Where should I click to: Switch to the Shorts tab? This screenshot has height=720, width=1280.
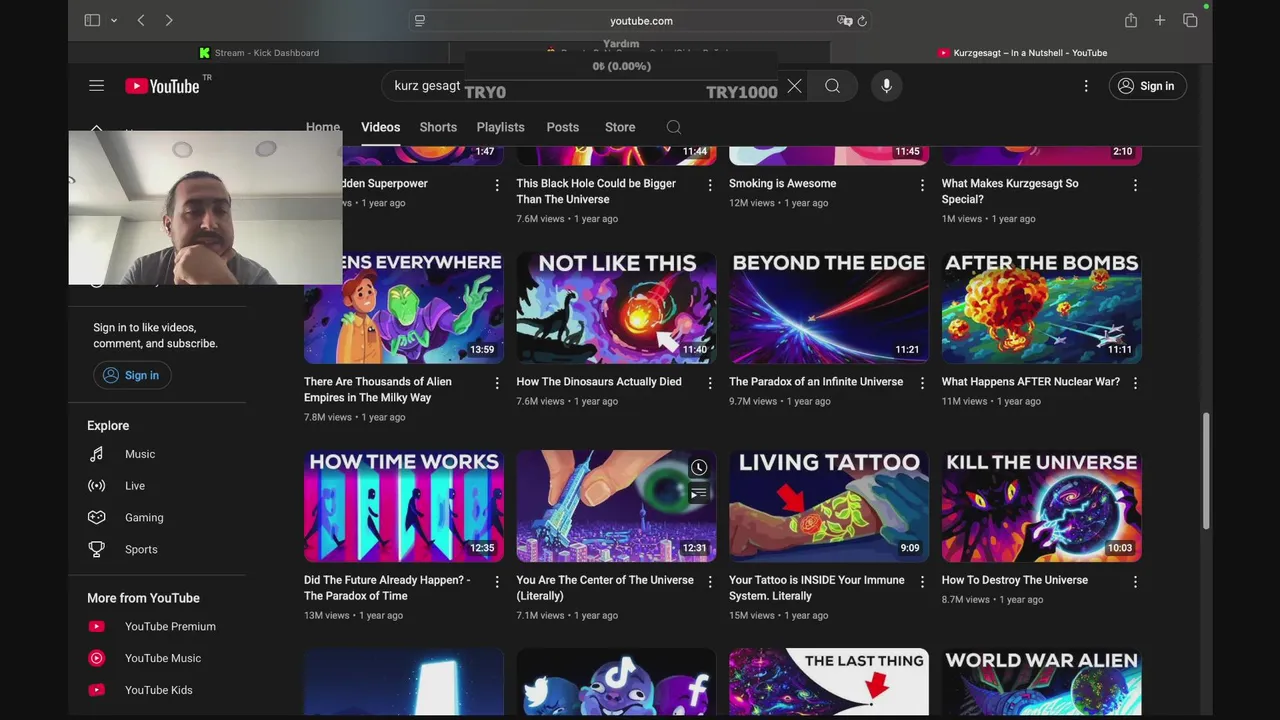coord(438,127)
